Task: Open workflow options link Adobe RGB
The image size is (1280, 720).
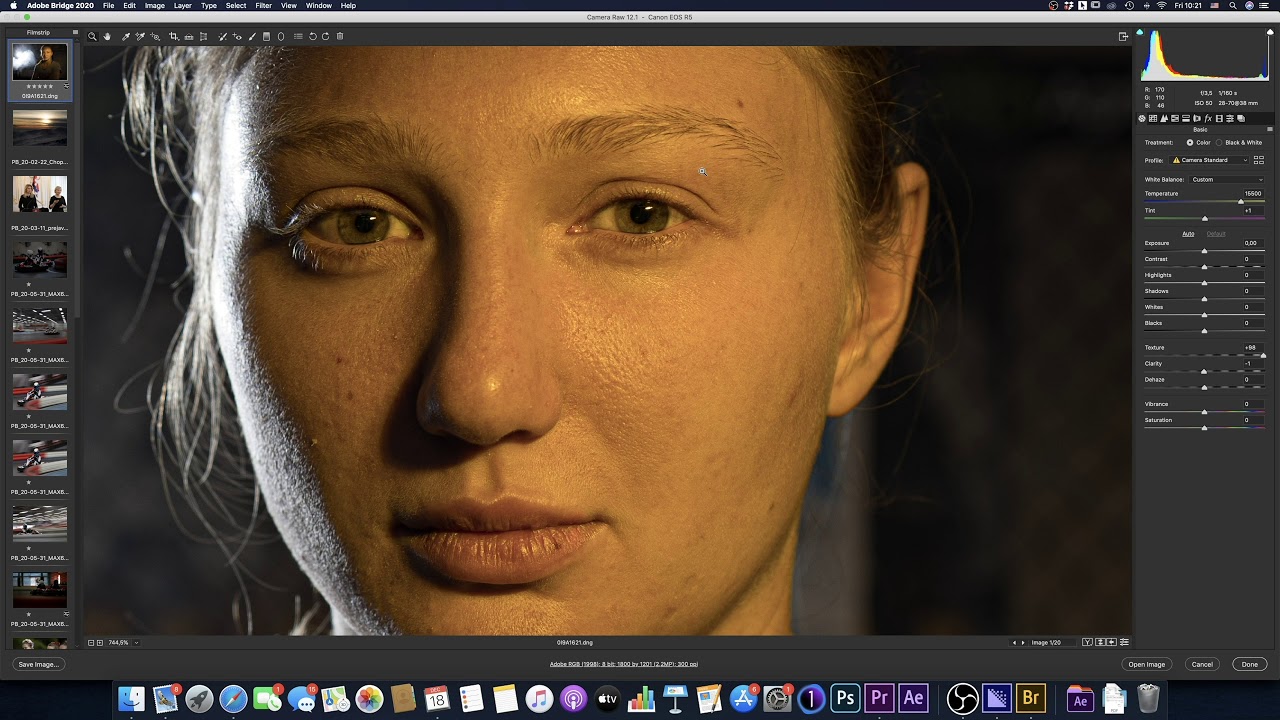Action: 624,664
